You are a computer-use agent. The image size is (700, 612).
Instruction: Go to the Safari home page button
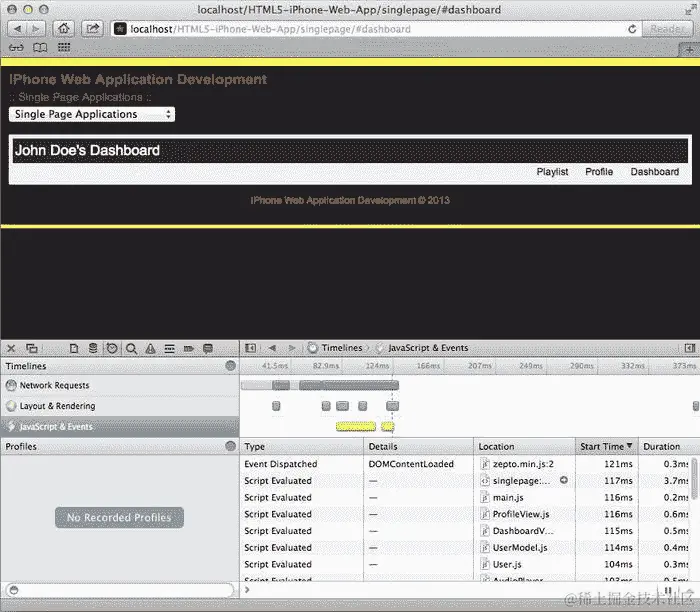(64, 29)
